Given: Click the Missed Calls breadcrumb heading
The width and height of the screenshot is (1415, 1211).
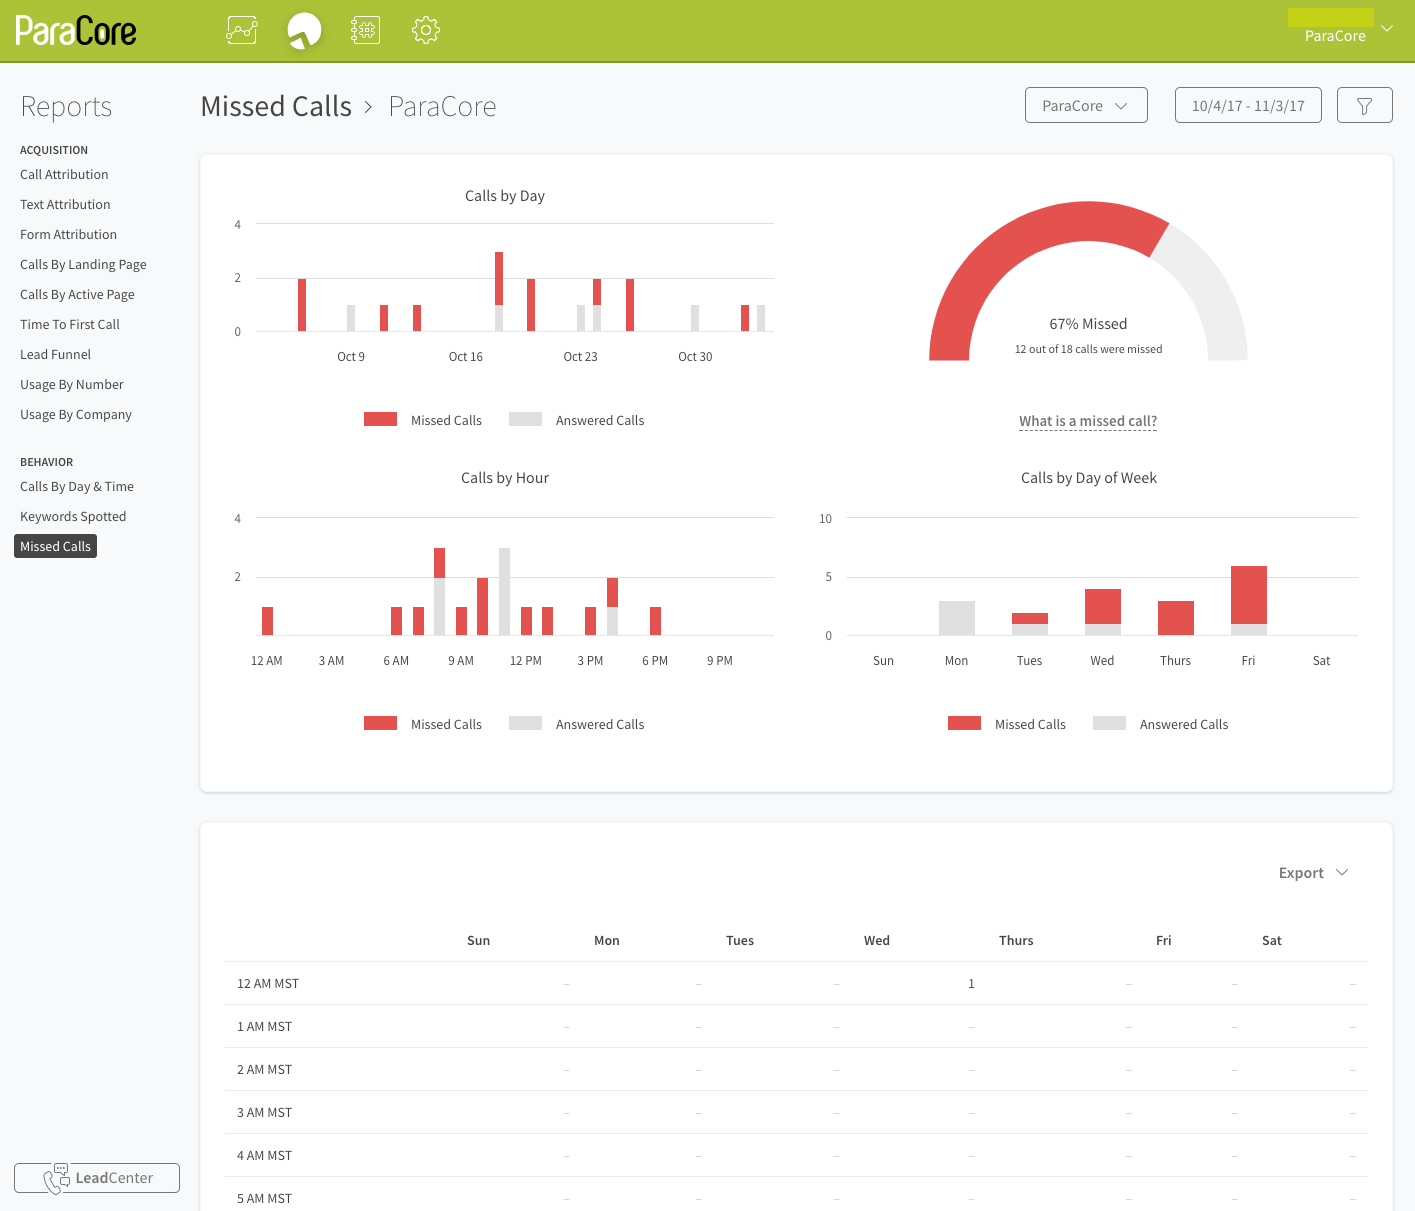Looking at the screenshot, I should pos(276,106).
